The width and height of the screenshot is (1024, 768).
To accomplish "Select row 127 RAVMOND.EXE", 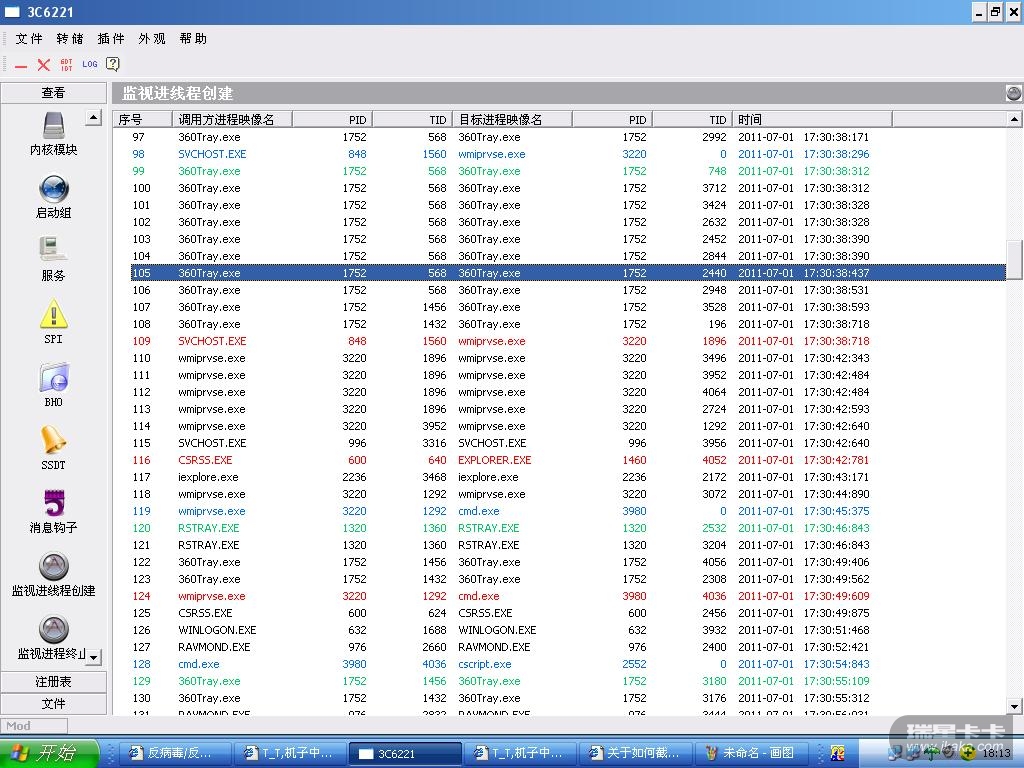I will (568, 647).
